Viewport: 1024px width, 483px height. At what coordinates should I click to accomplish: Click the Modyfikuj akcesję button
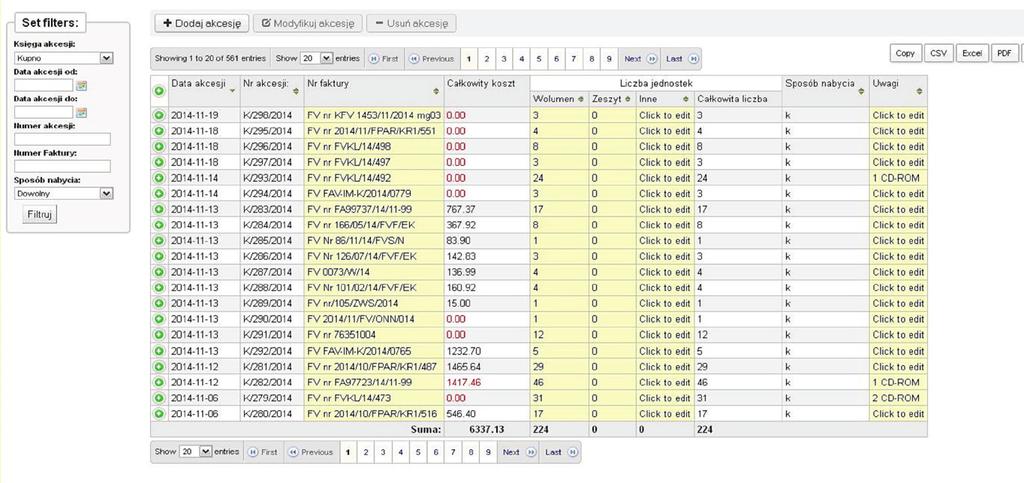coord(307,23)
